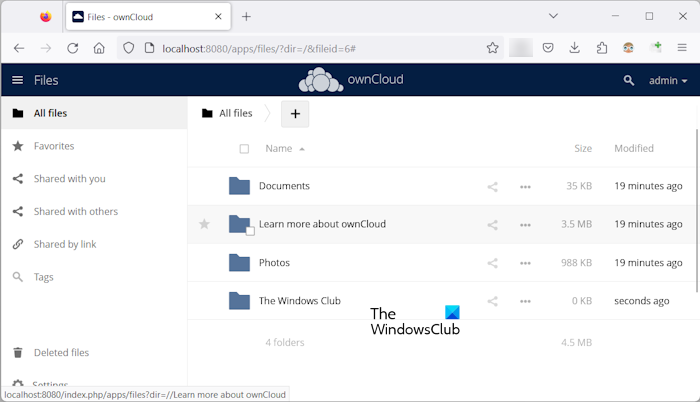The width and height of the screenshot is (700, 402).
Task: Open the Photos folder
Action: [x=274, y=263]
